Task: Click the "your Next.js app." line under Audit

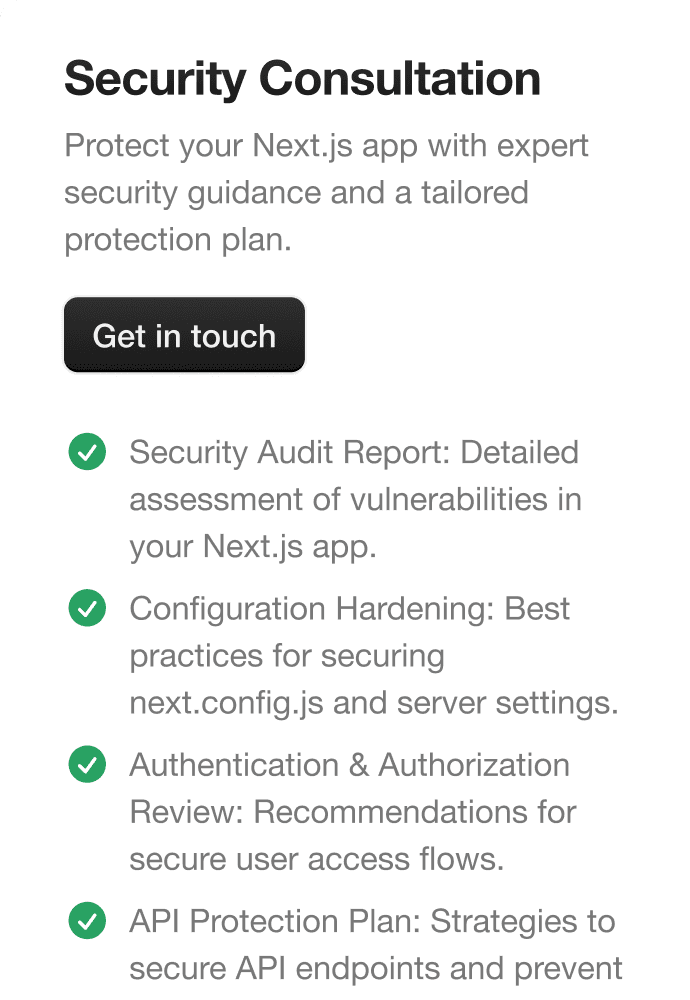Action: click(x=253, y=547)
